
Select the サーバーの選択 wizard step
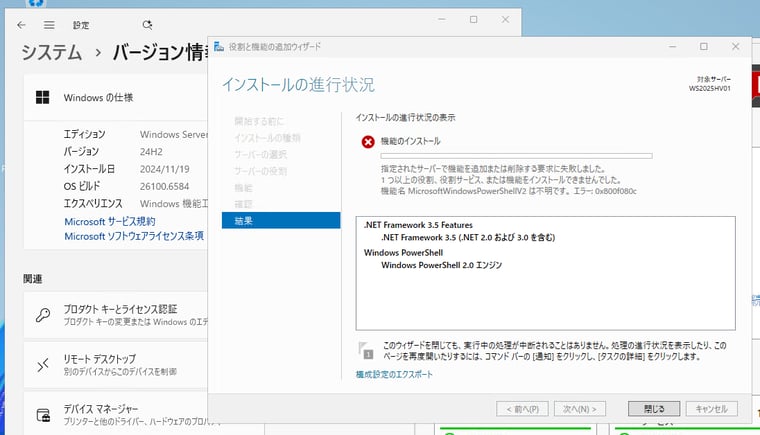click(x=260, y=154)
